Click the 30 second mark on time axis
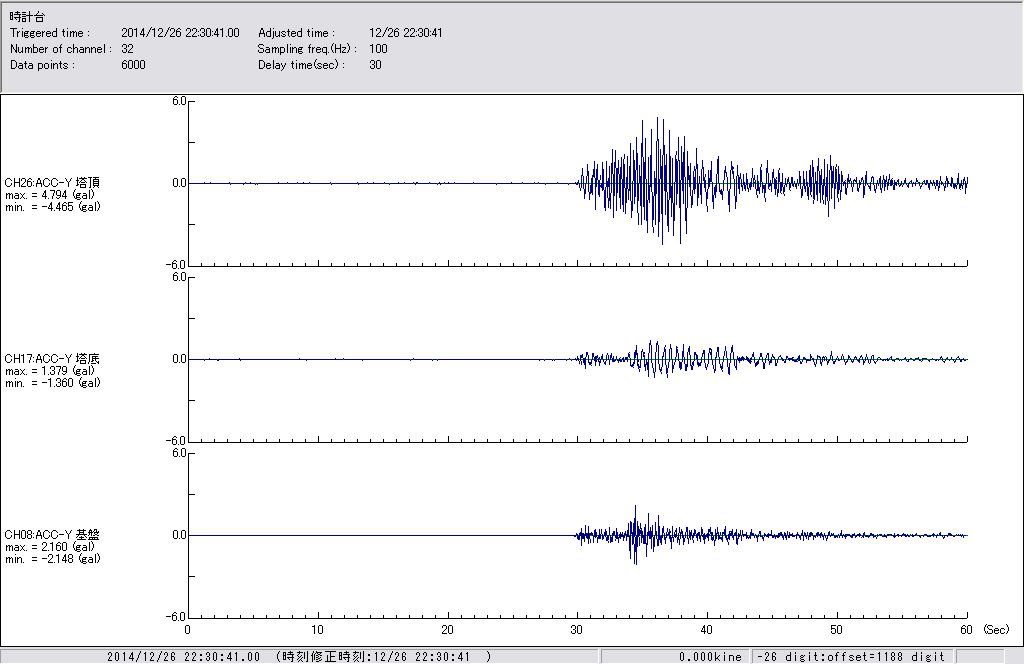The height and width of the screenshot is (664, 1024). pyautogui.click(x=577, y=630)
